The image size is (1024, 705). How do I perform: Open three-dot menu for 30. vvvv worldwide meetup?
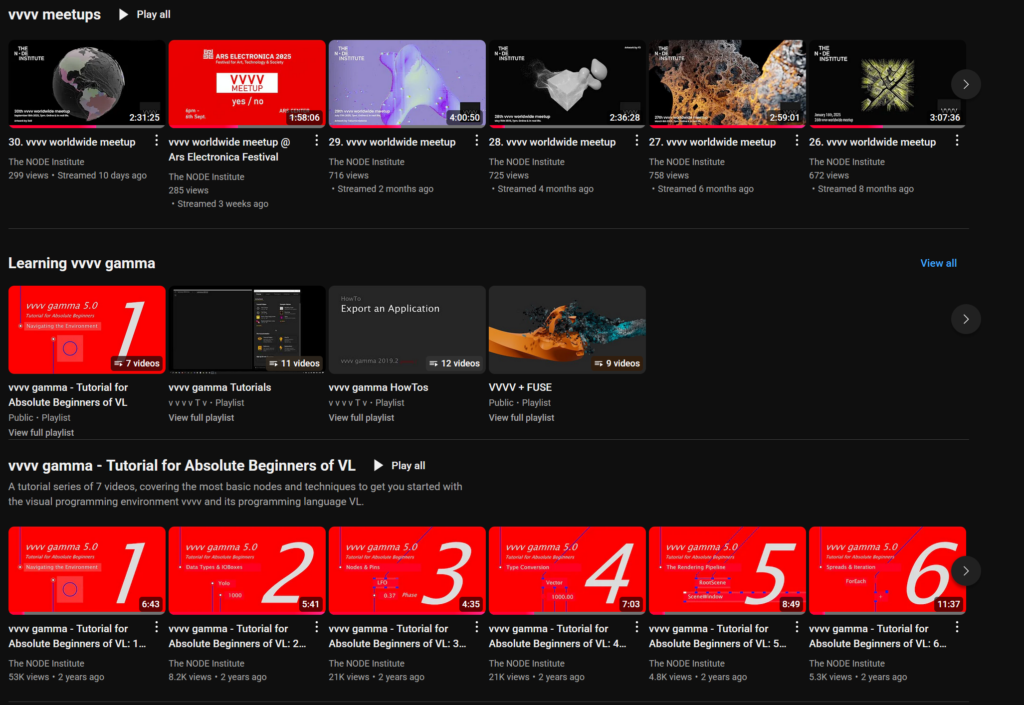[157, 142]
